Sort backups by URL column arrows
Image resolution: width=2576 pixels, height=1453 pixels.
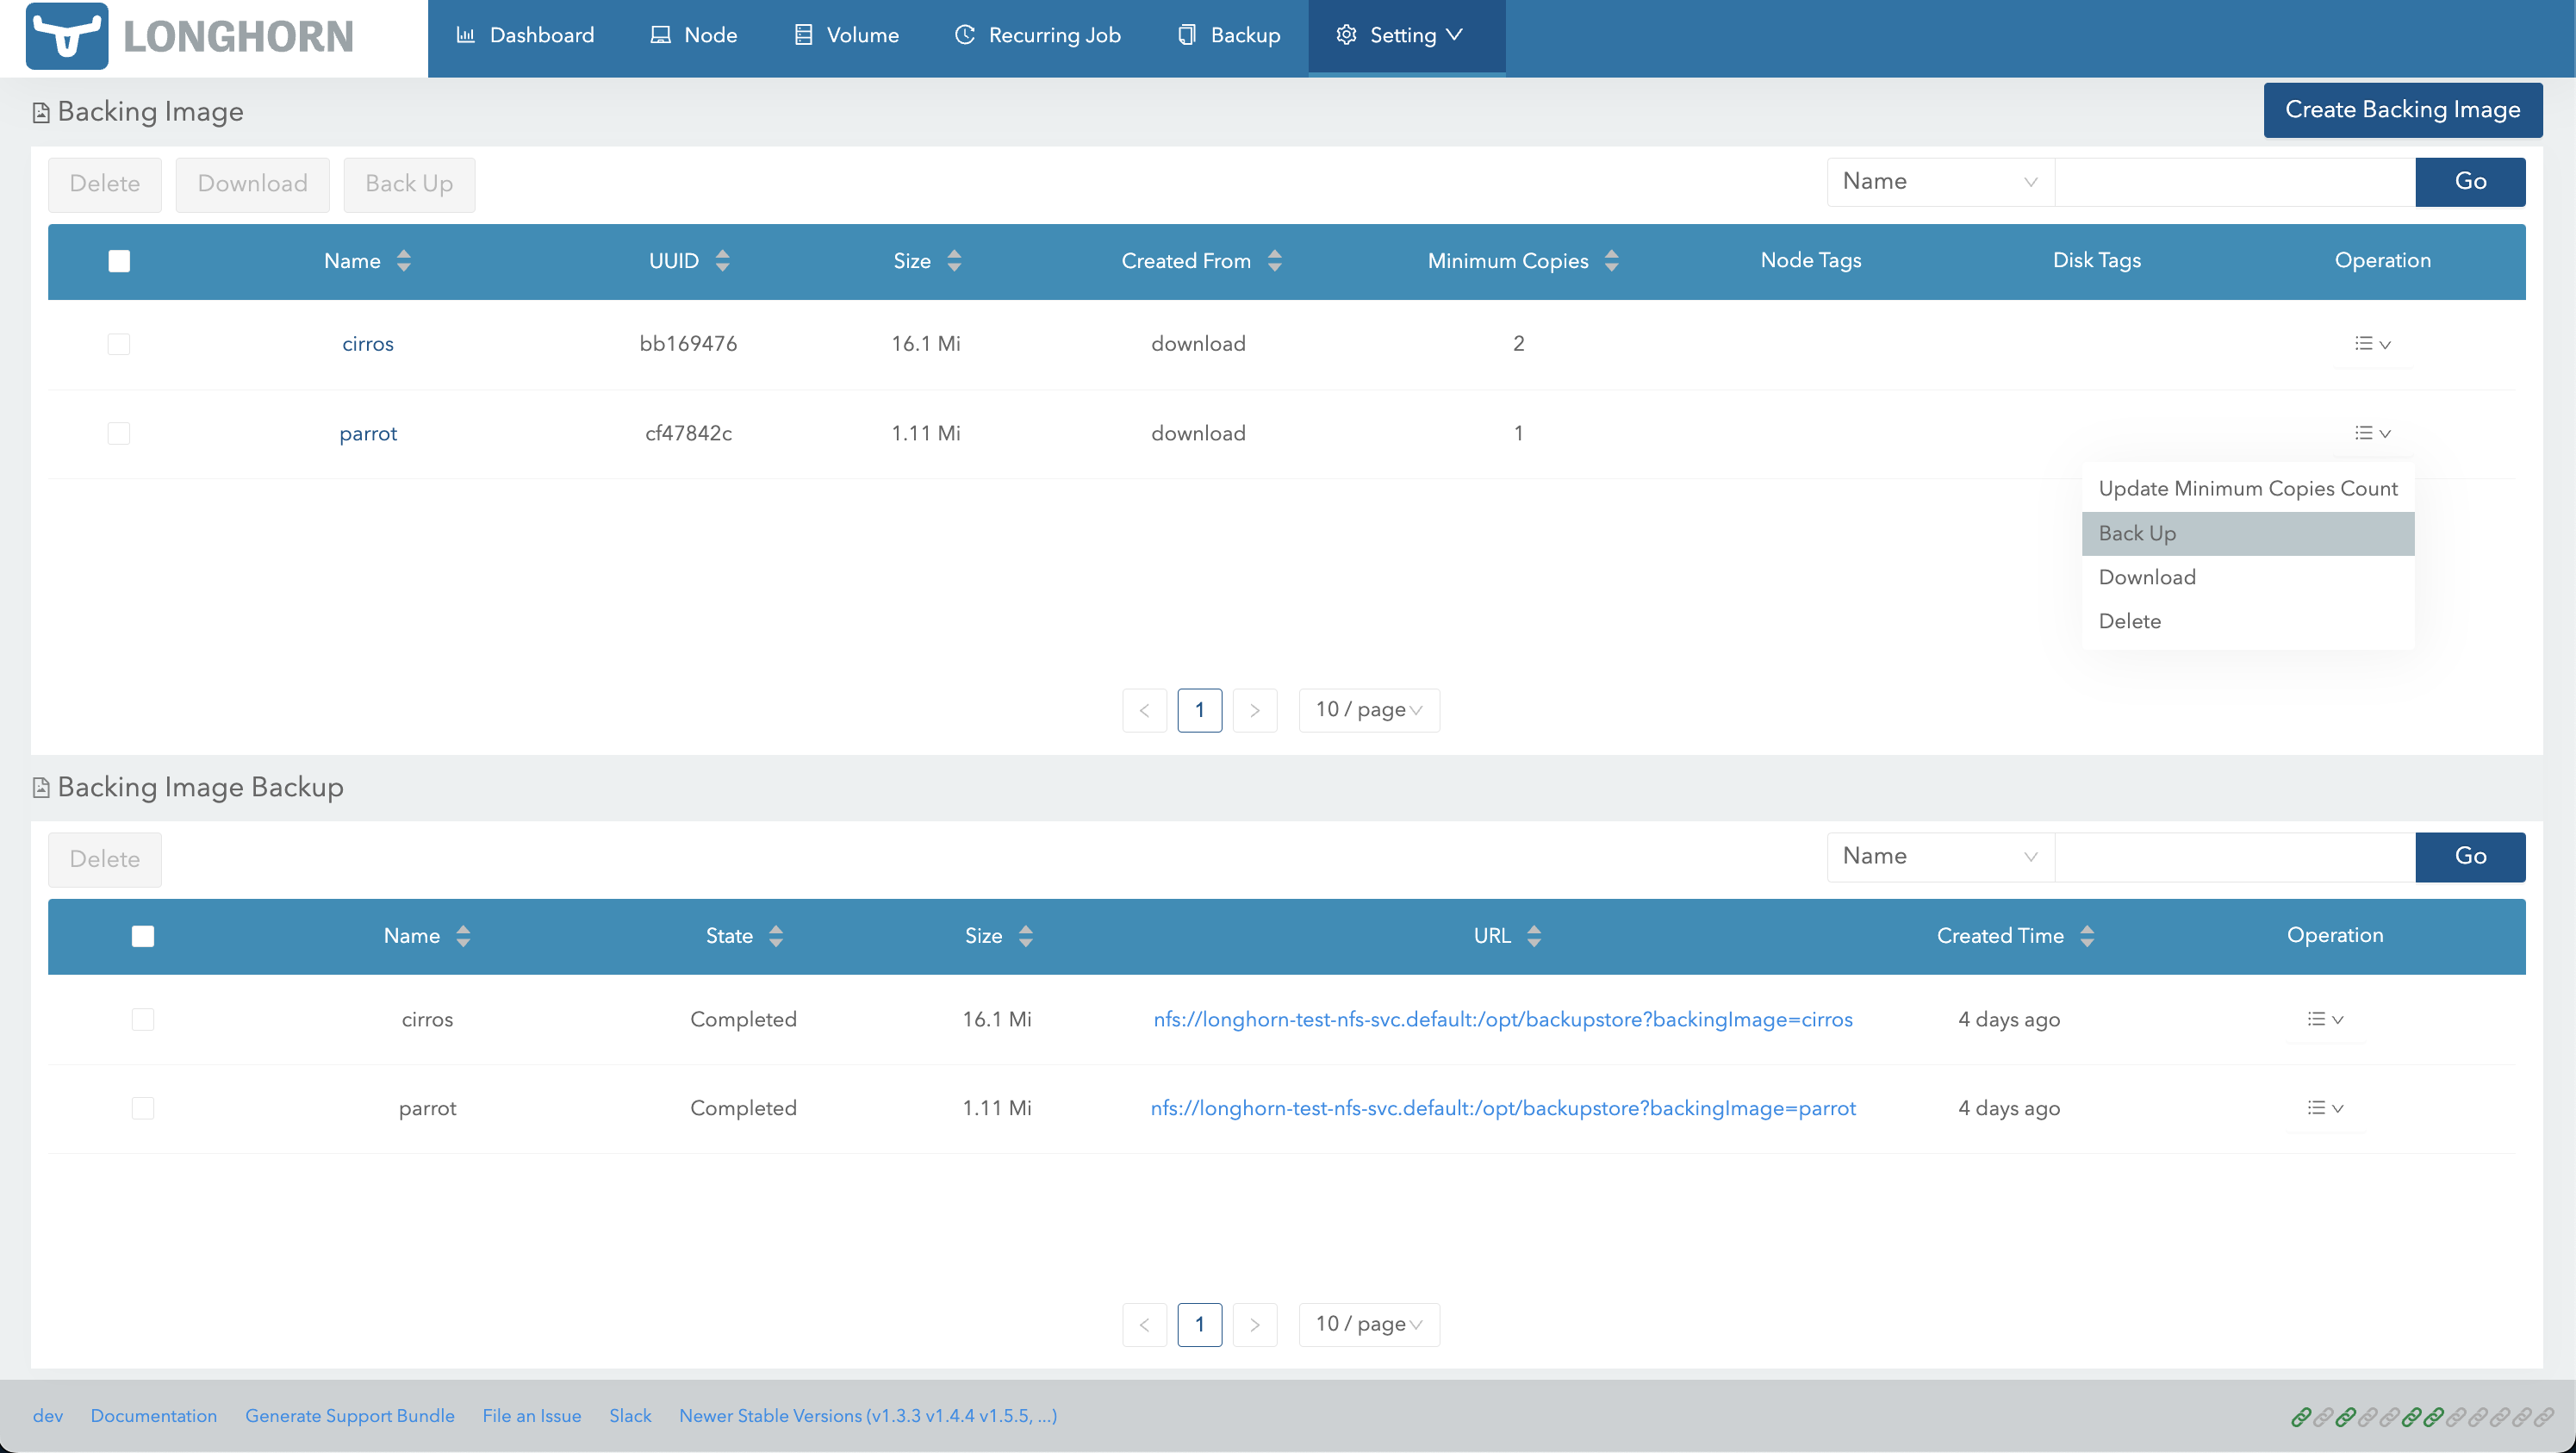pyautogui.click(x=1534, y=936)
